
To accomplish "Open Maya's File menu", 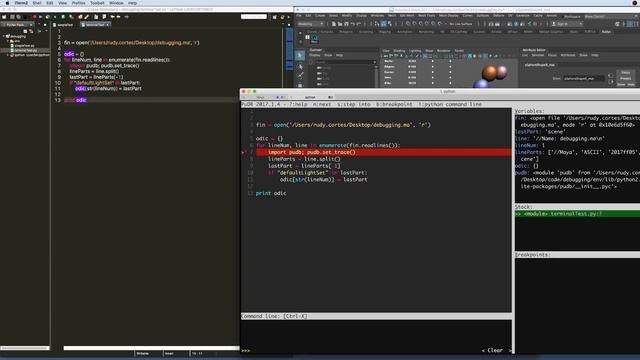I will coord(299,16).
